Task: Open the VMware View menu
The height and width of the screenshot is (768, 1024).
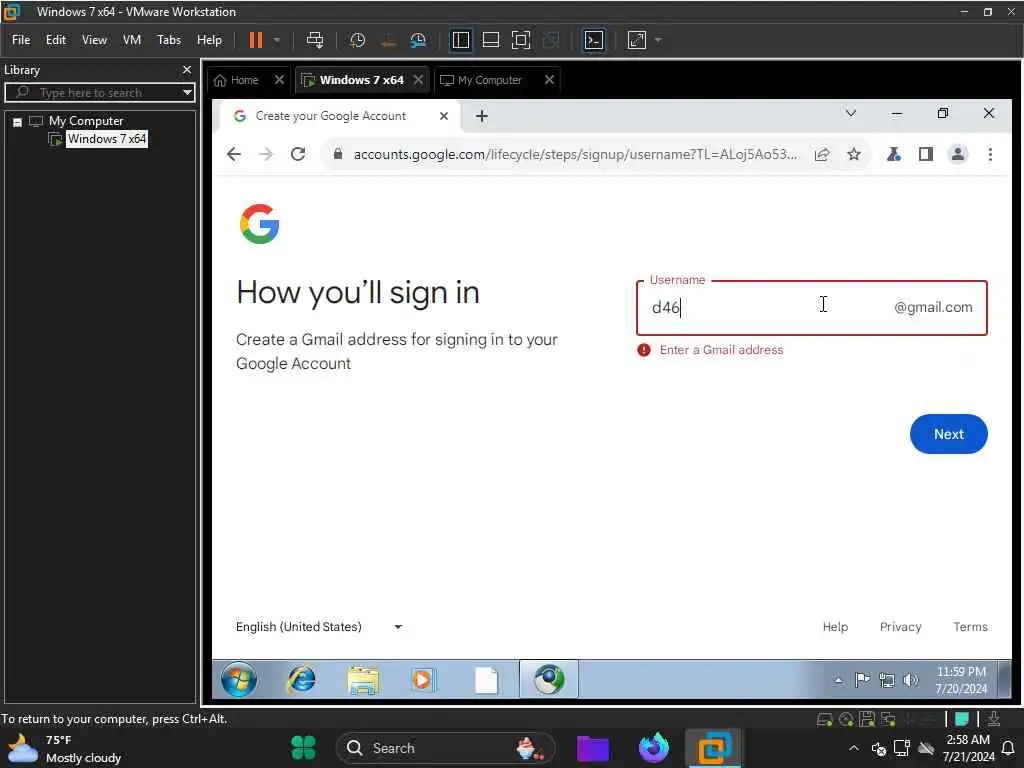Action: pos(94,40)
